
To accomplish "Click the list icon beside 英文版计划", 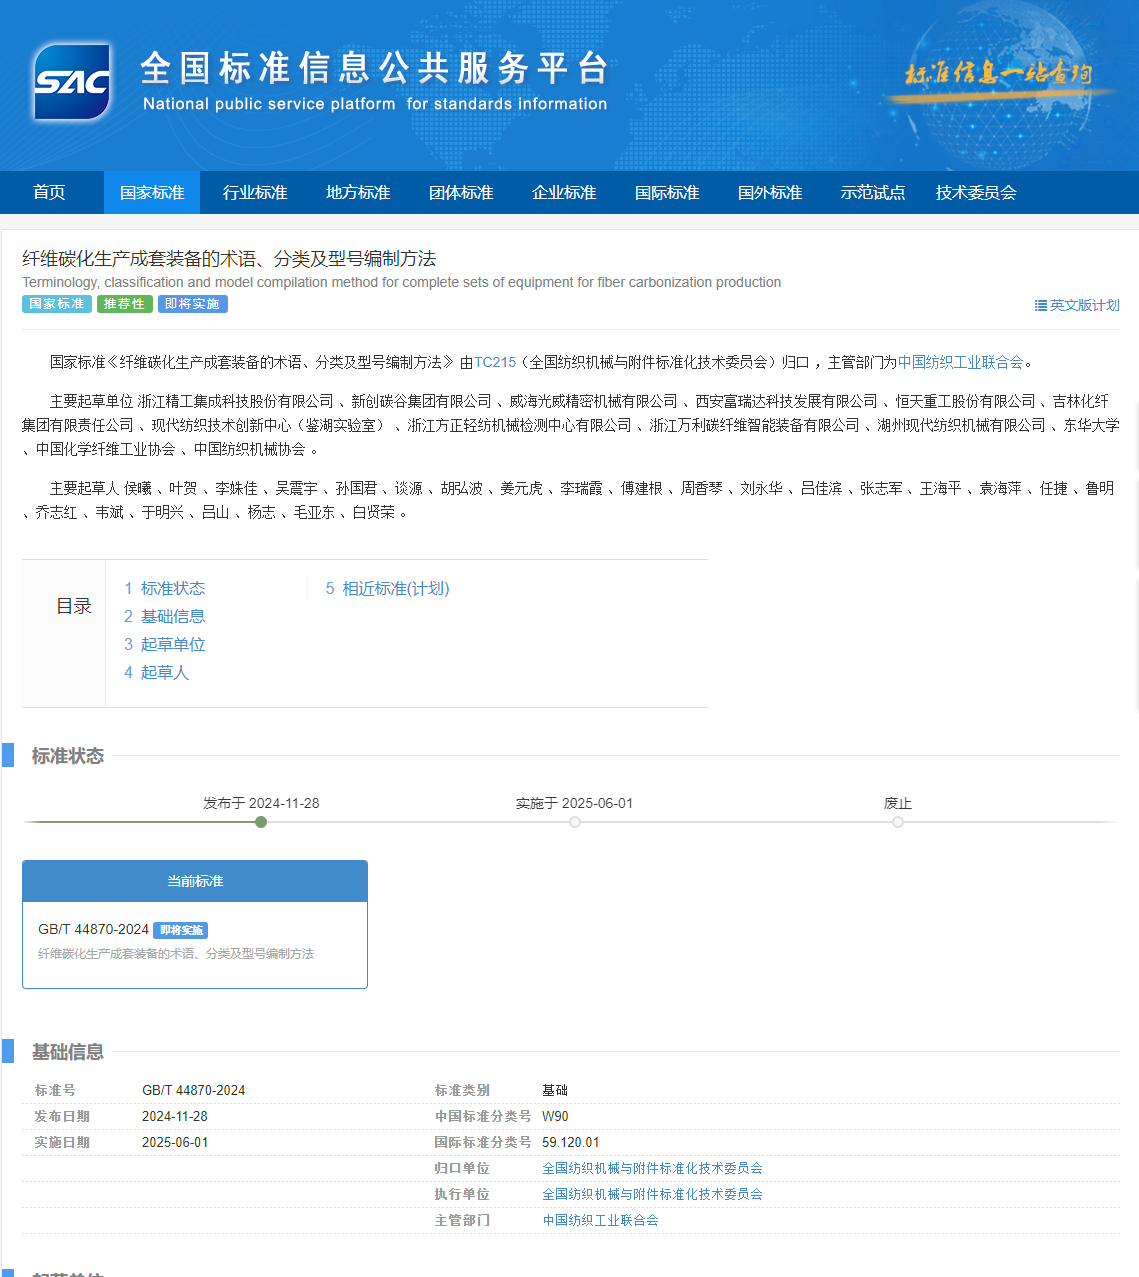I will (1040, 306).
